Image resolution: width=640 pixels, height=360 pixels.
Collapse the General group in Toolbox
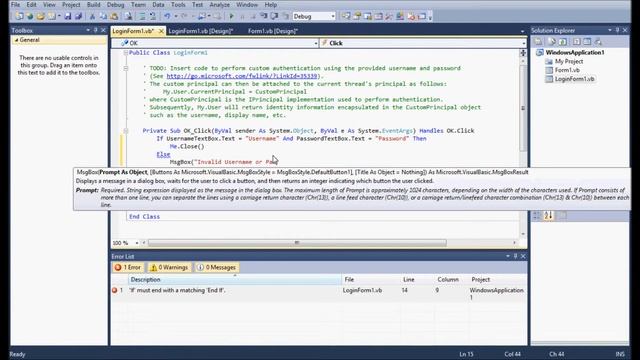click(16, 40)
